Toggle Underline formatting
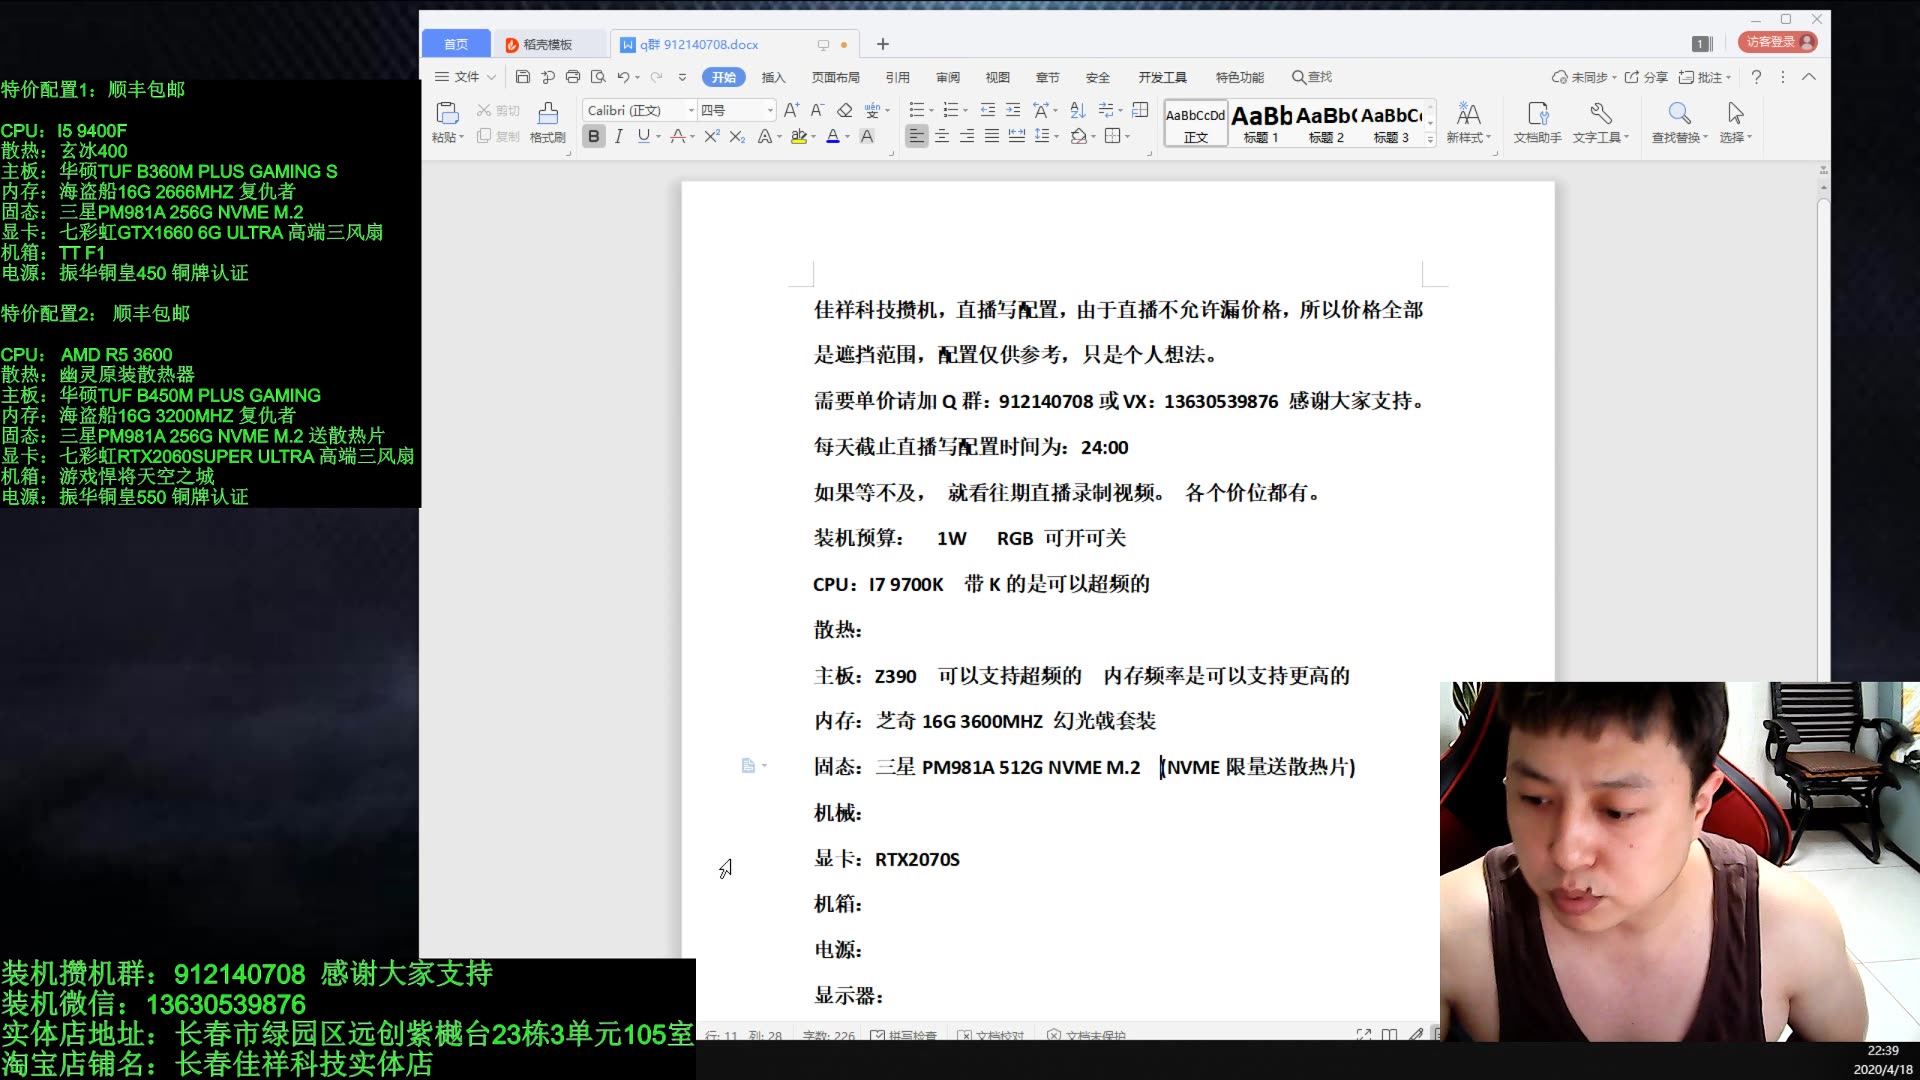 click(643, 136)
